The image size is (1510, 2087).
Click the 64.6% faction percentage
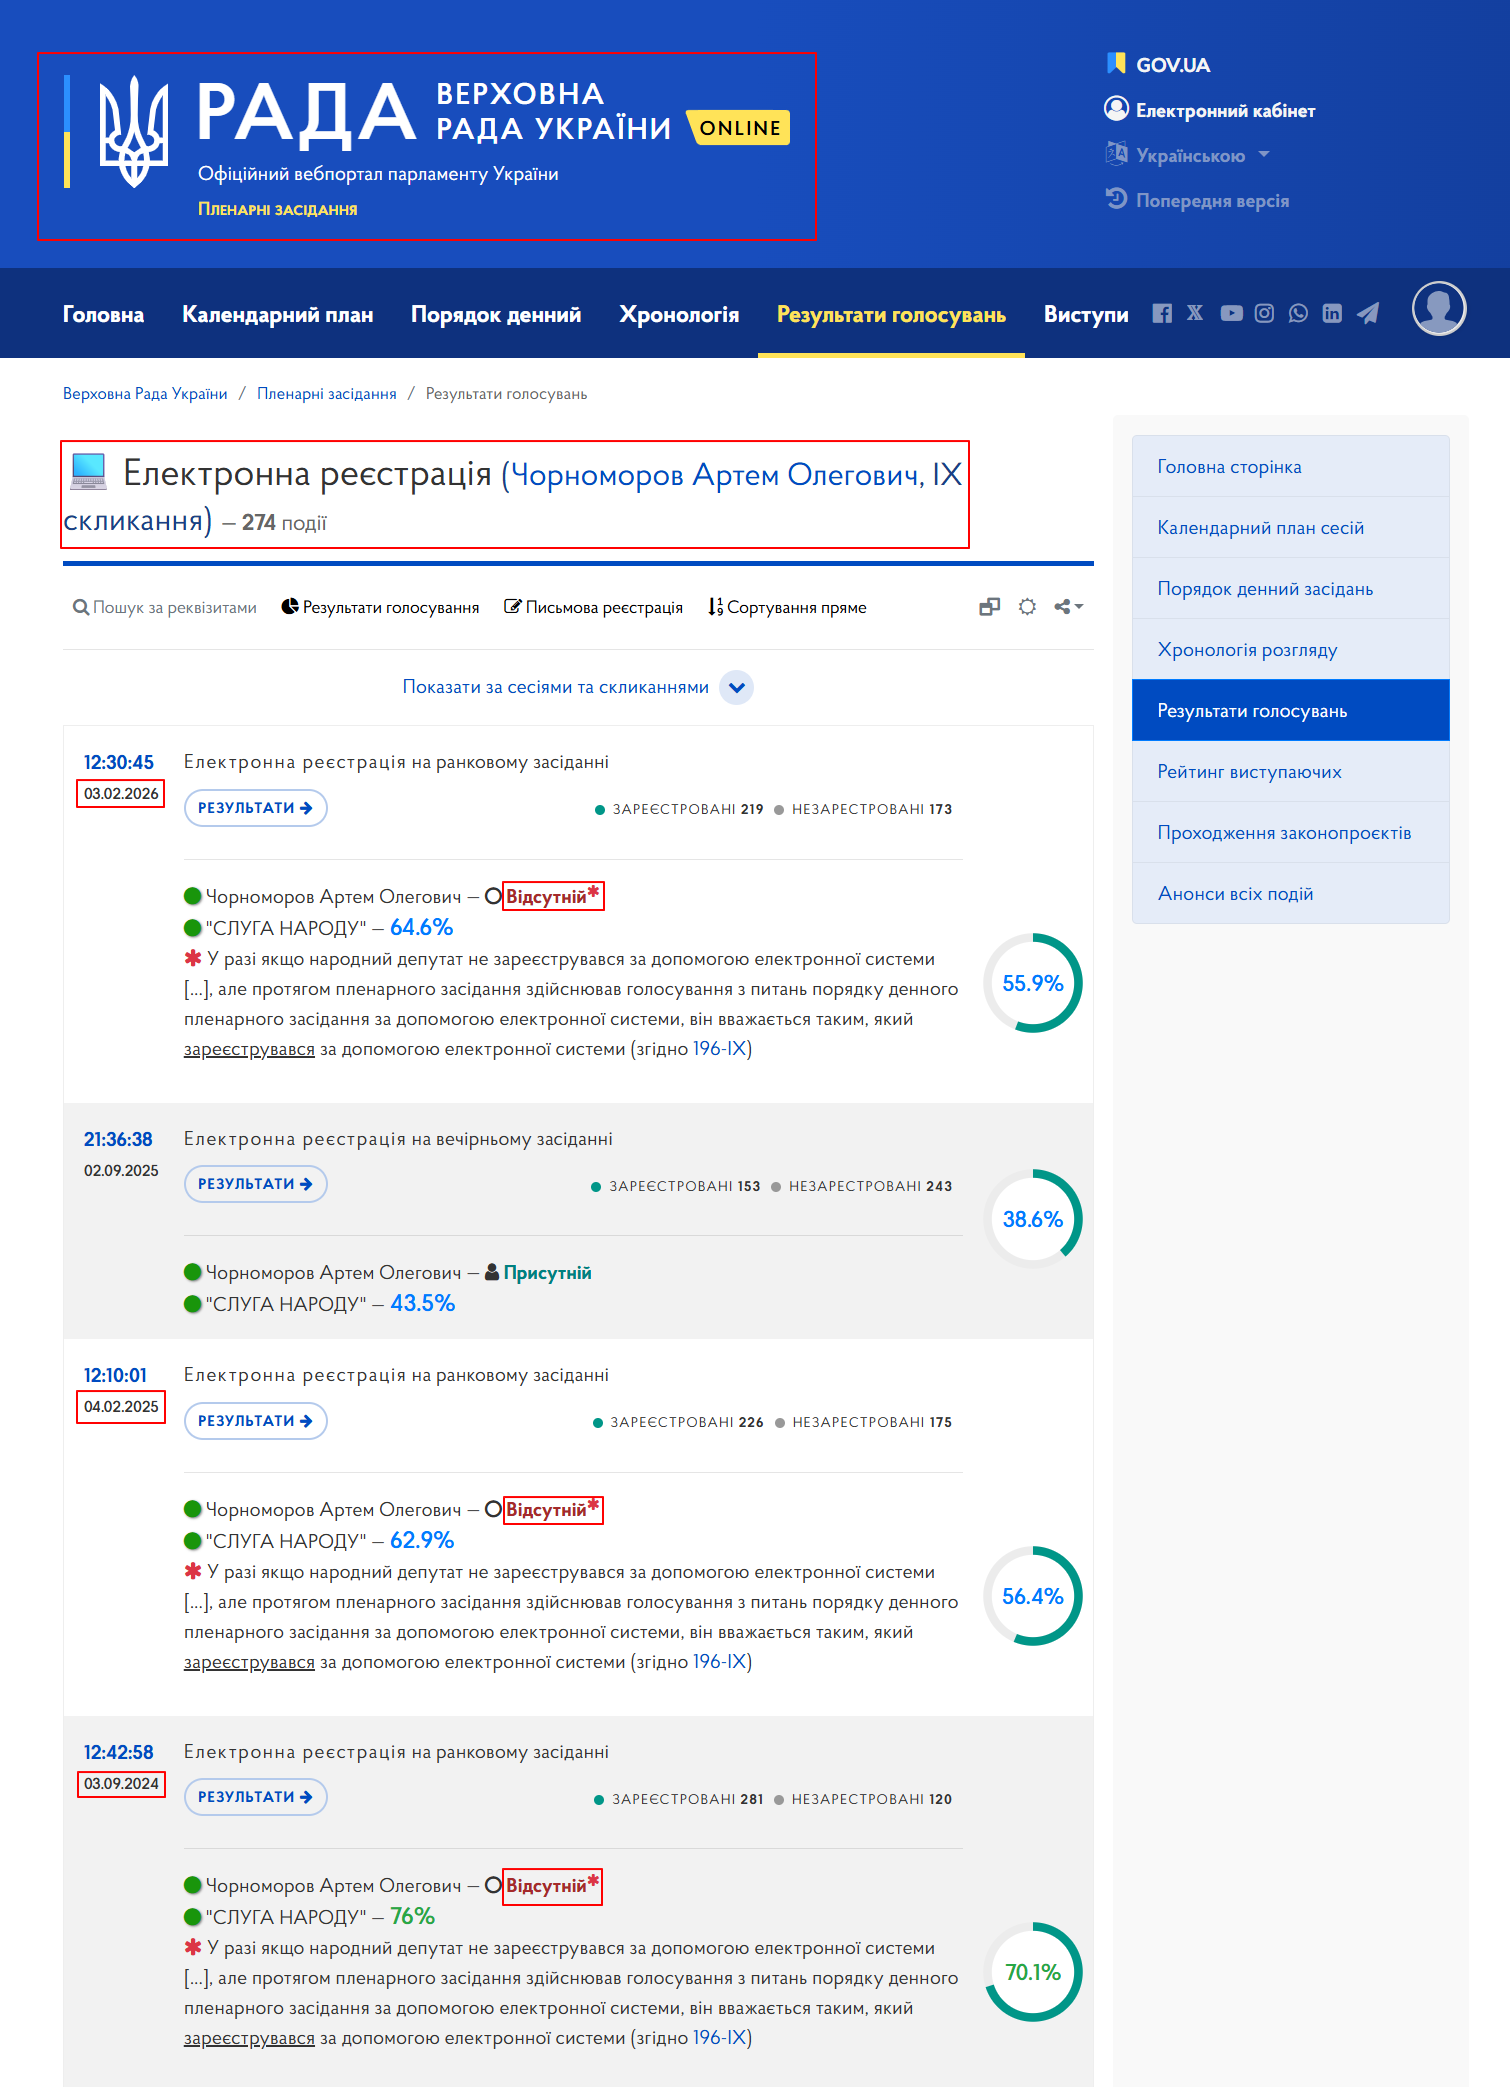(x=421, y=927)
